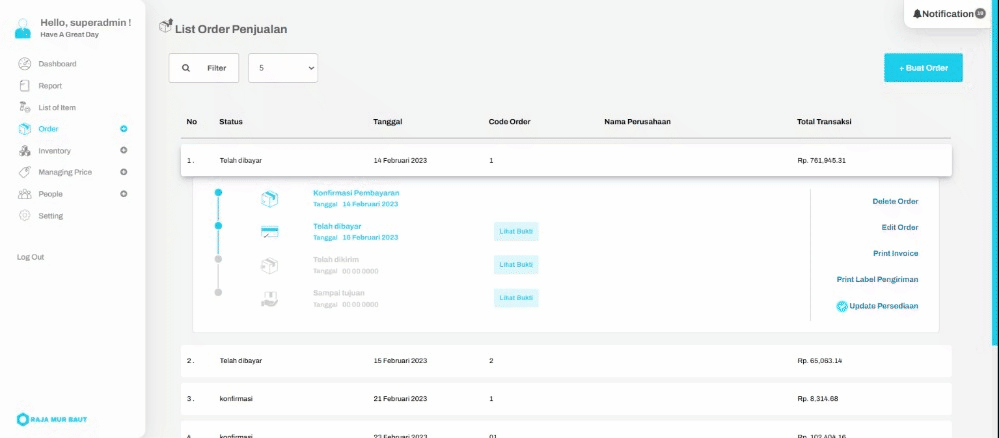
Task: Click Print Label Pengiriman link
Action: pyautogui.click(x=877, y=279)
